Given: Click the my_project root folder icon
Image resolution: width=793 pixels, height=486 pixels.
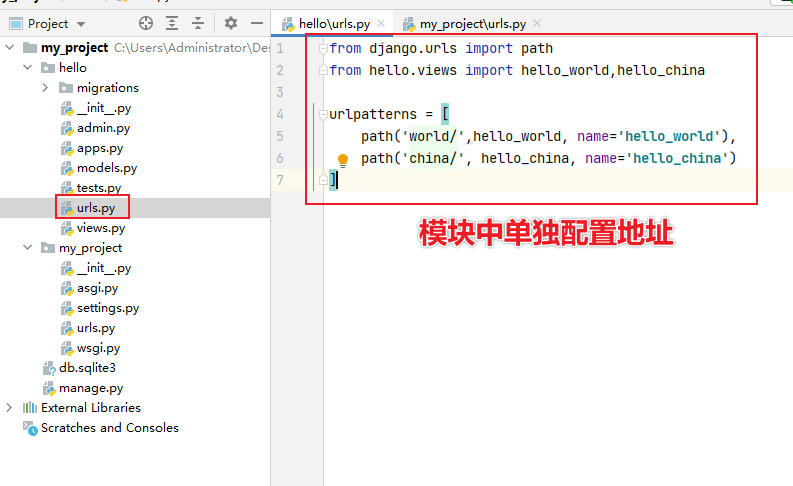Looking at the screenshot, I should pyautogui.click(x=30, y=48).
